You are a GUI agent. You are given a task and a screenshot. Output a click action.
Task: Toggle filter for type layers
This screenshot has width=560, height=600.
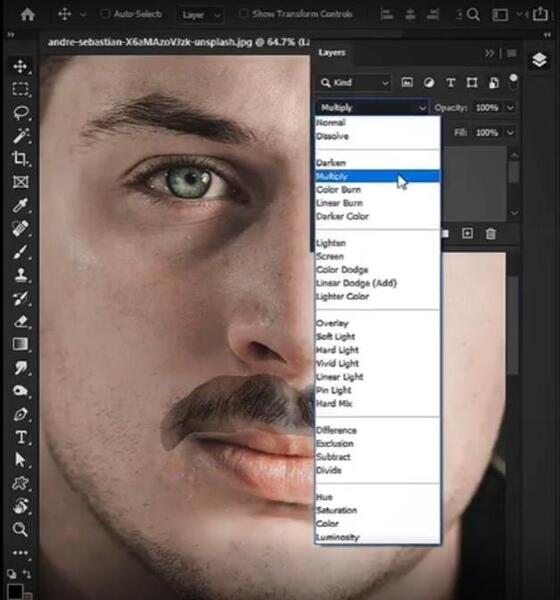pyautogui.click(x=451, y=82)
